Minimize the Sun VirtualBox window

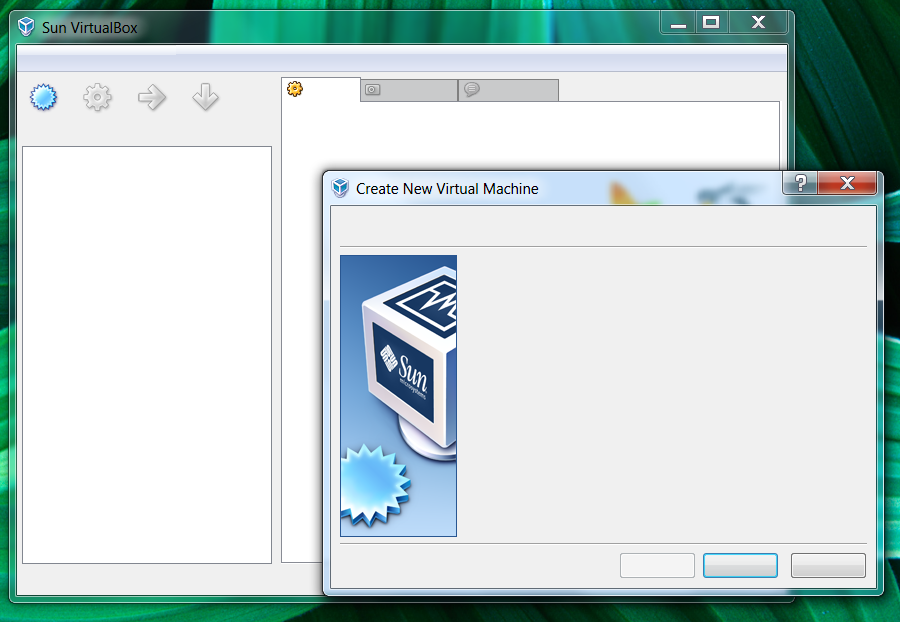point(678,23)
